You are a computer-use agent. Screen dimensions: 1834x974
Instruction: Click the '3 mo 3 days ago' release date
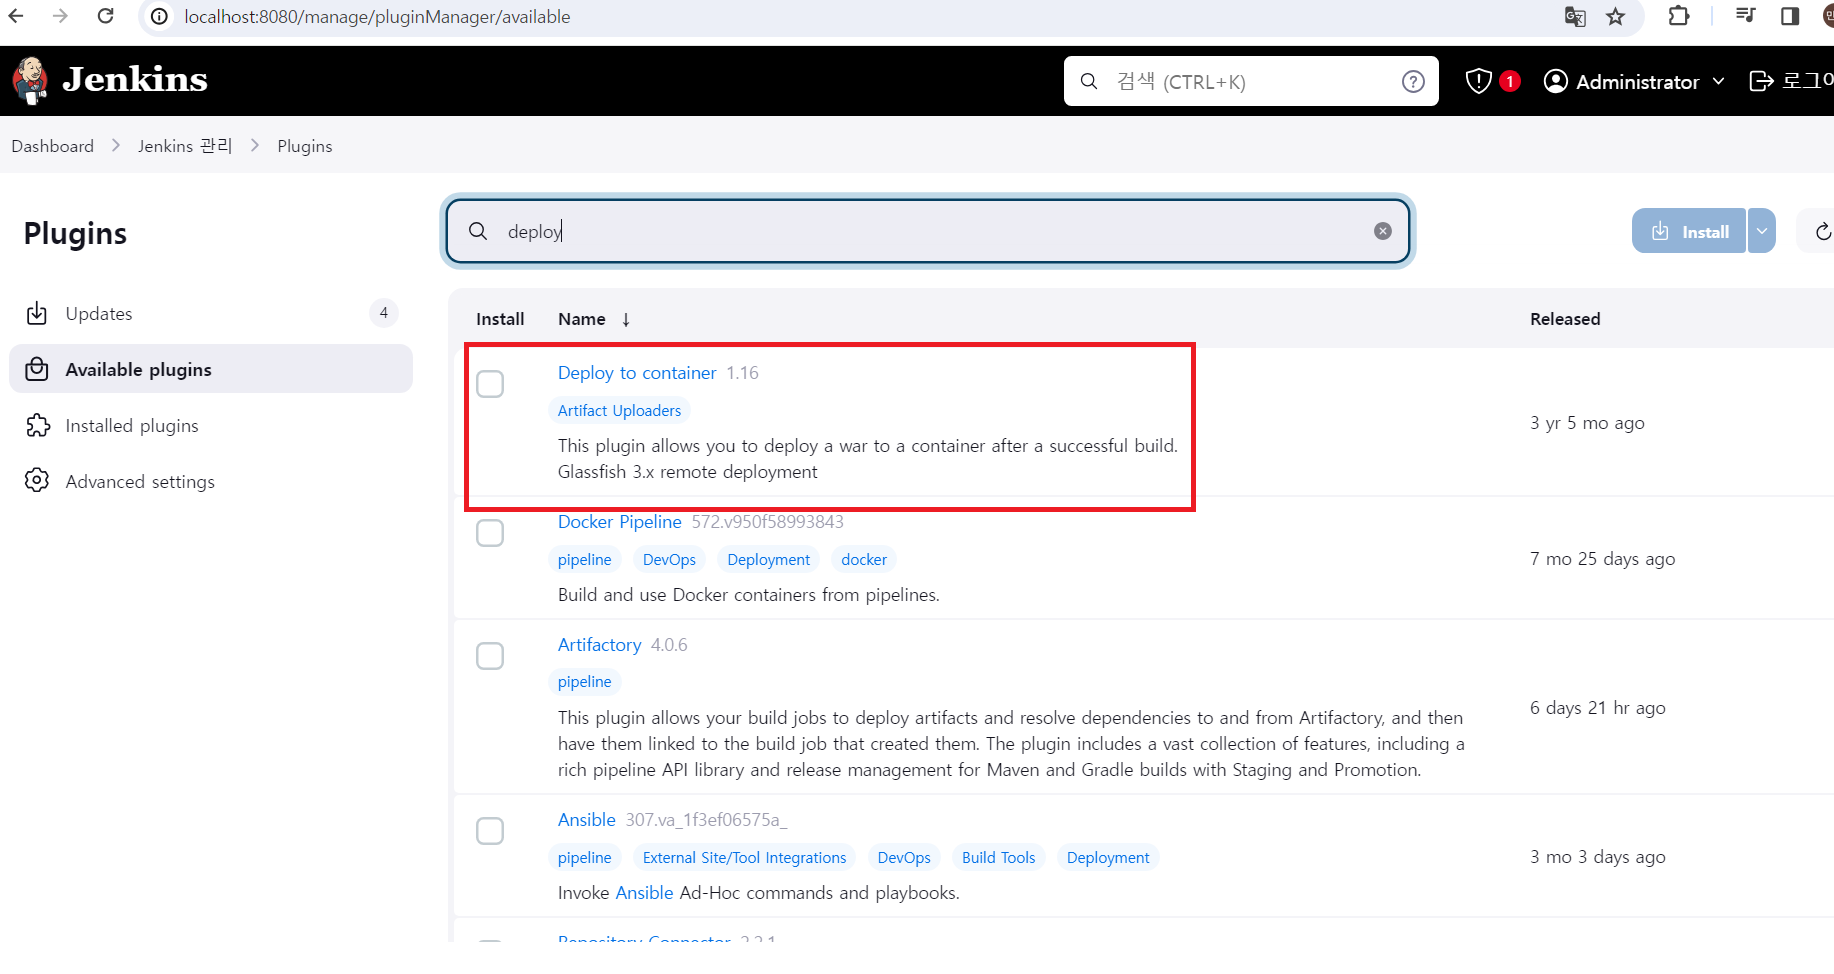pos(1597,857)
